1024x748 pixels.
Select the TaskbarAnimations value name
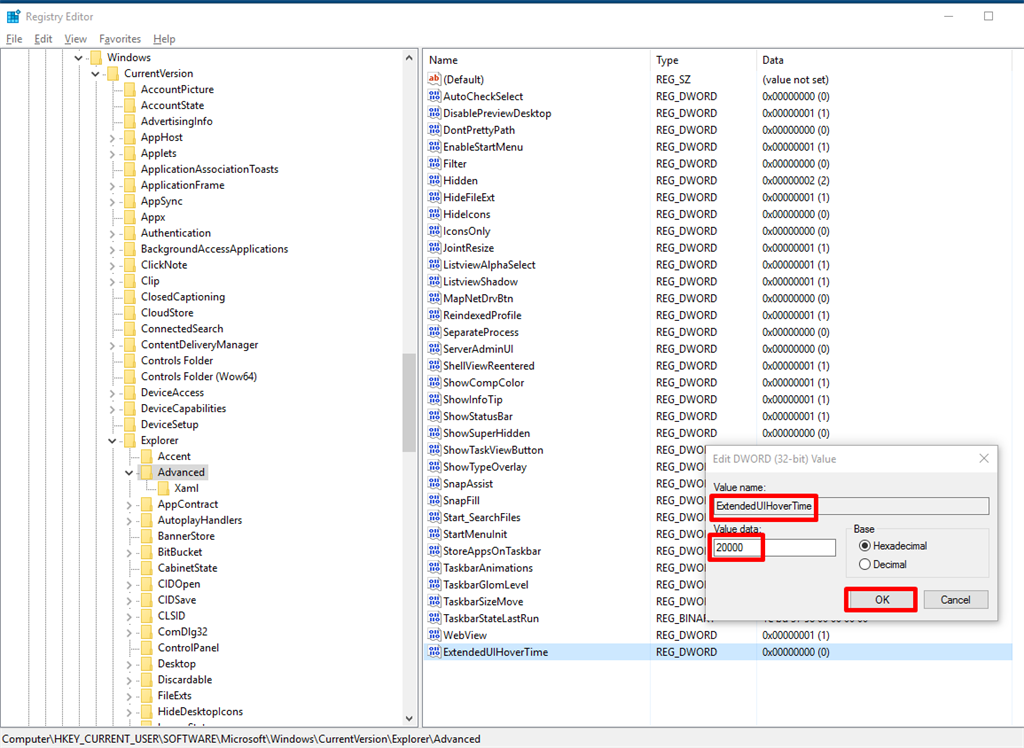tap(488, 568)
